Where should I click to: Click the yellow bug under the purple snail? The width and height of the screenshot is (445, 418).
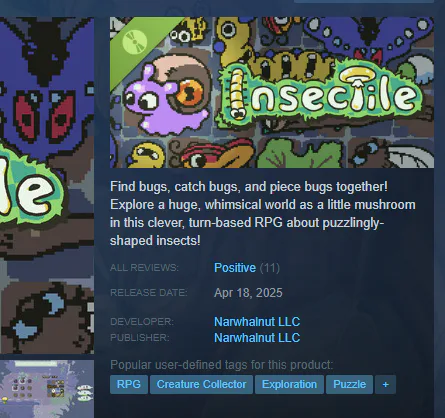147,155
